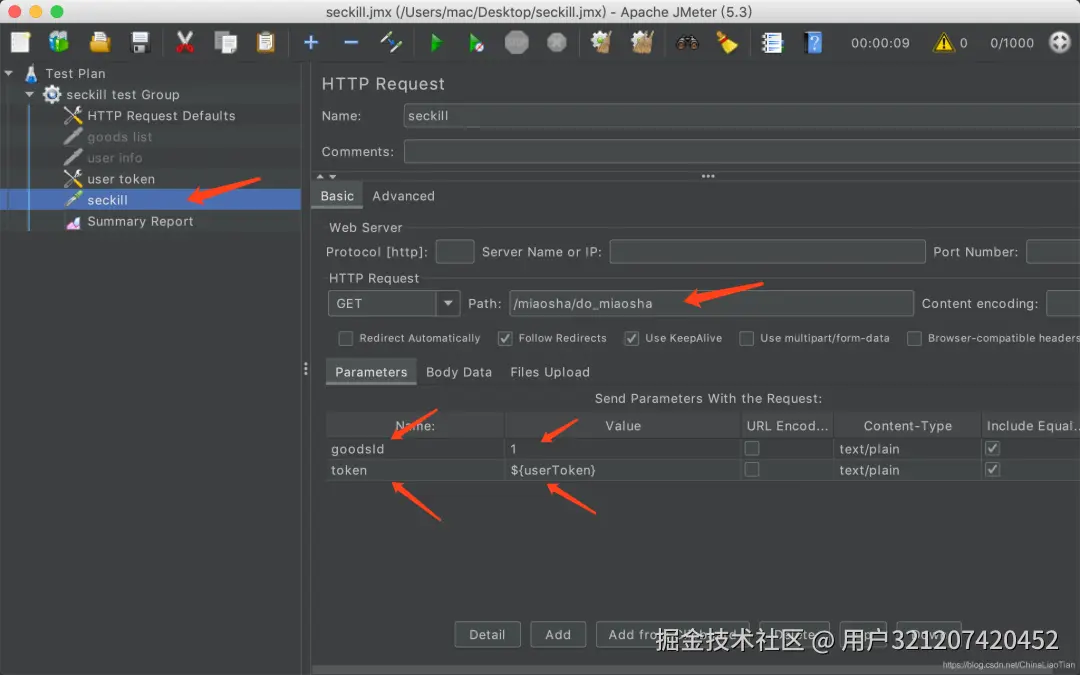Select disabled user info sampler
This screenshot has height=675, width=1080.
[x=114, y=158]
